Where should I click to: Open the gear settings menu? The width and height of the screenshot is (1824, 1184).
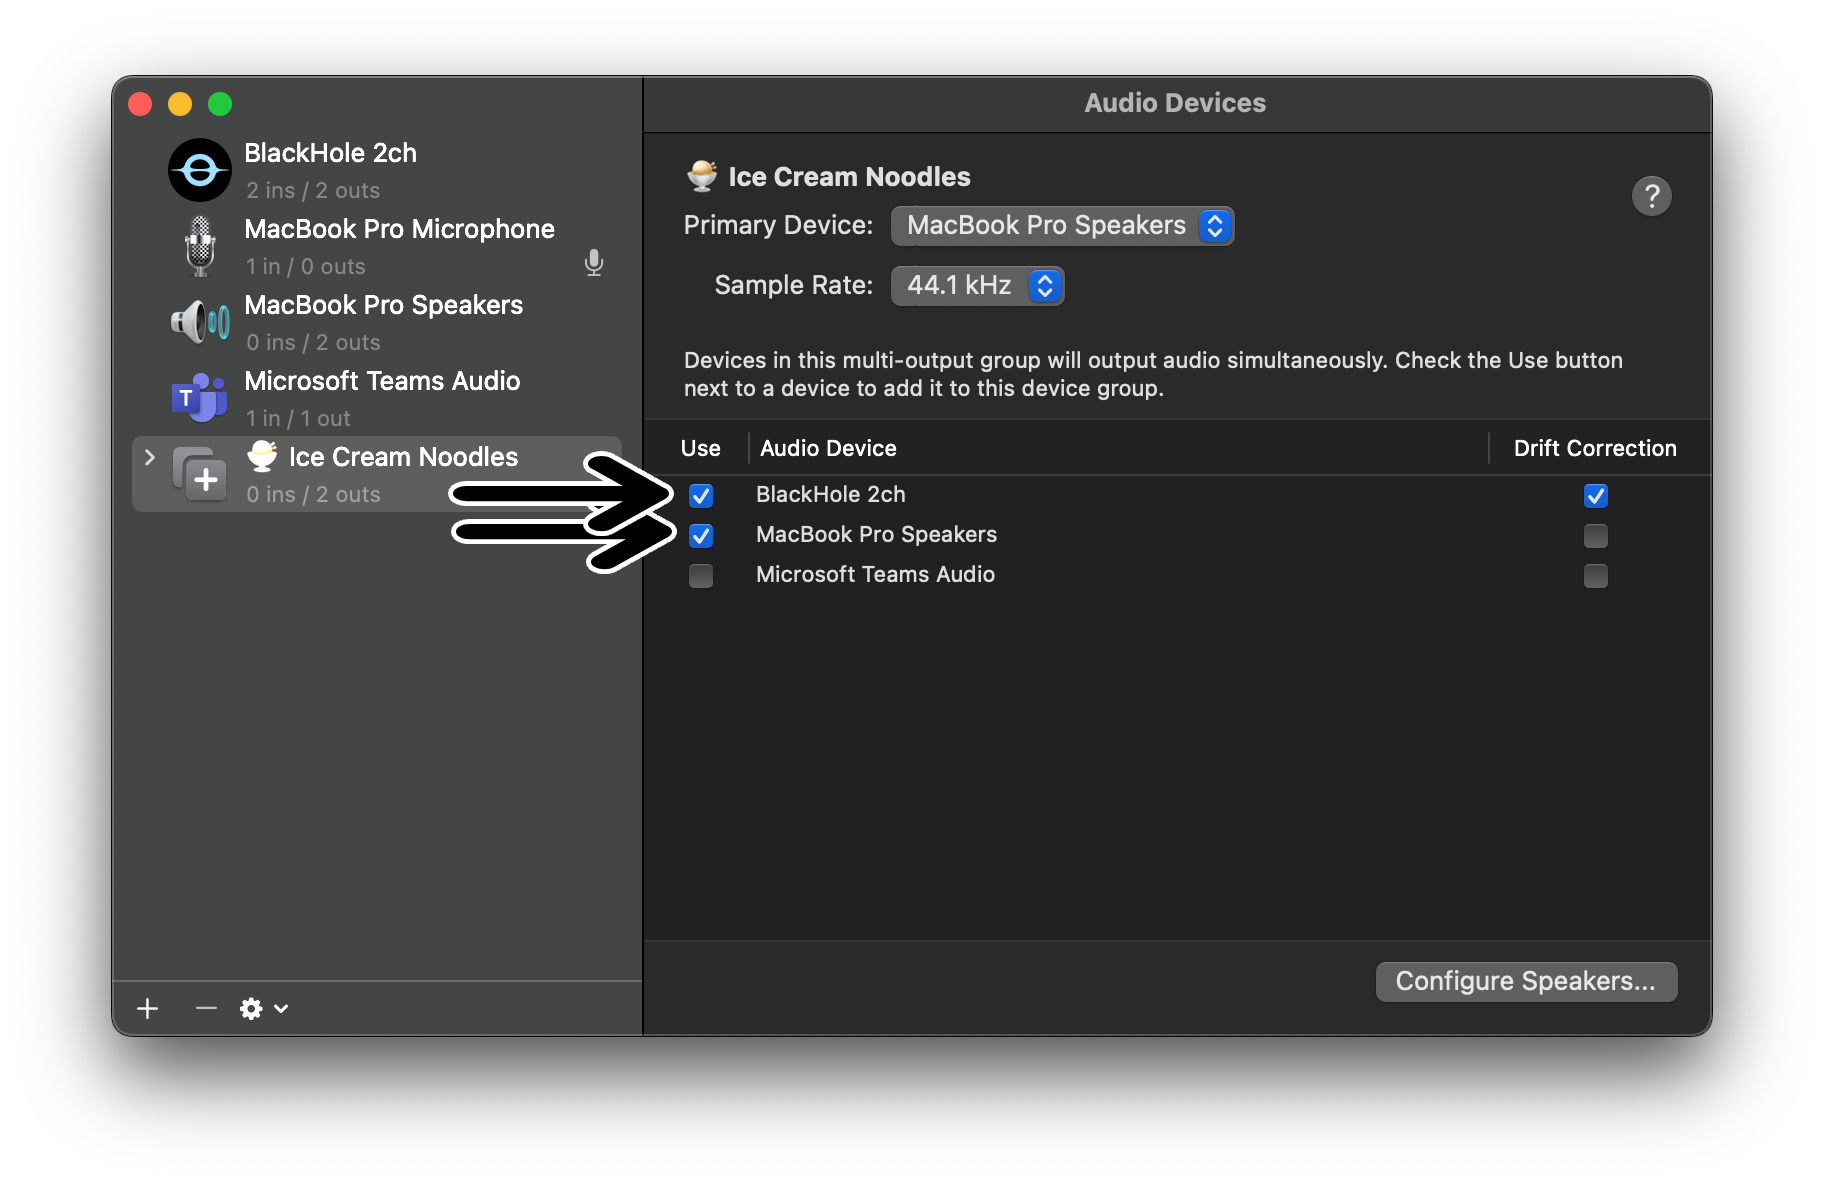coord(251,1008)
